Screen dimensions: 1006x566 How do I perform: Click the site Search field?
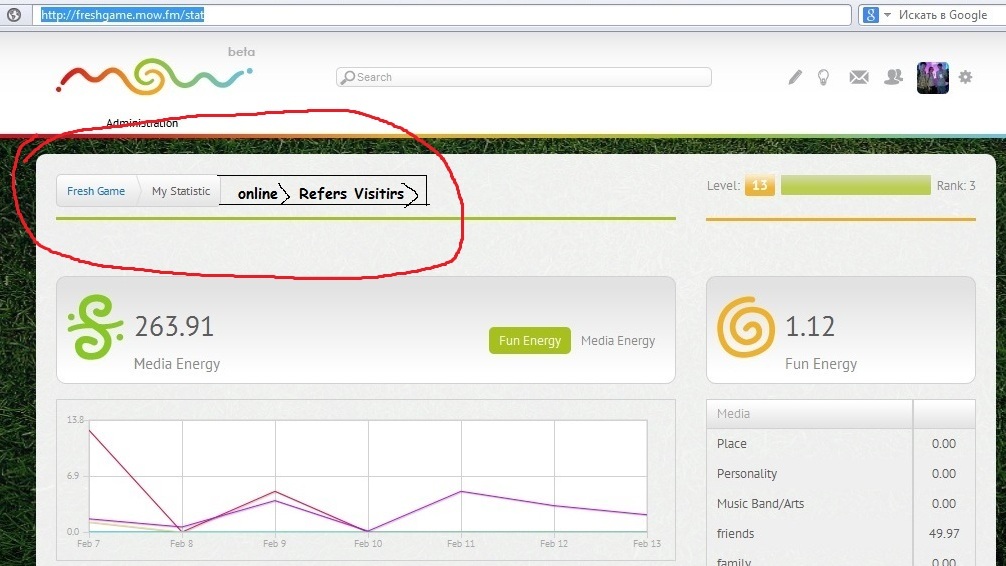(524, 77)
